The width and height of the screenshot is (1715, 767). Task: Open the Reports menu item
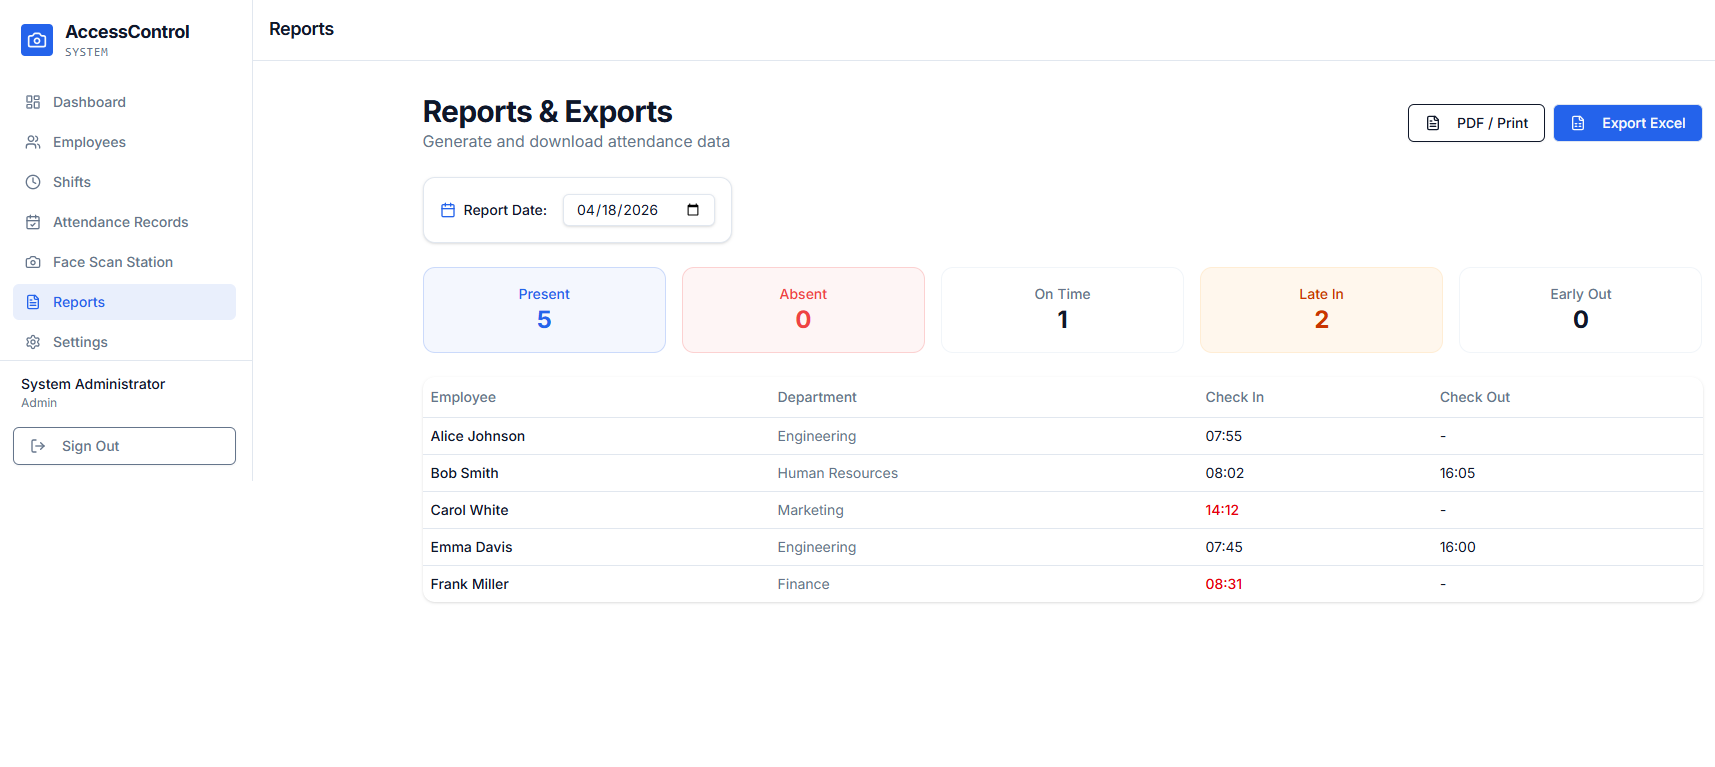[79, 302]
